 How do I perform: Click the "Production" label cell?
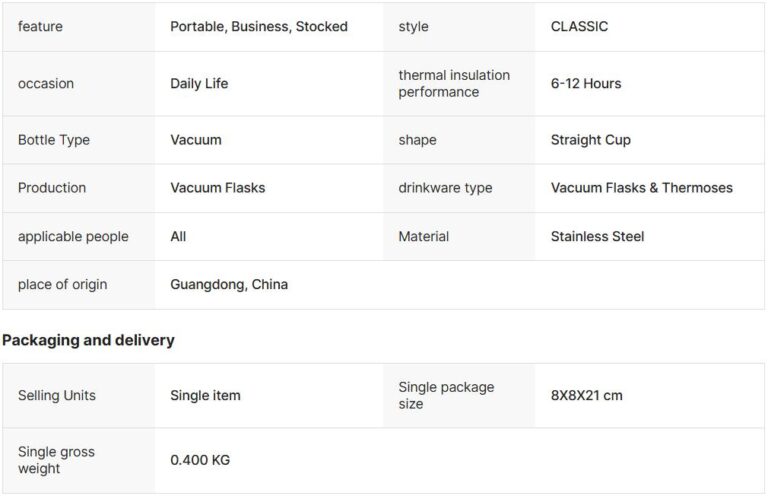tap(52, 188)
